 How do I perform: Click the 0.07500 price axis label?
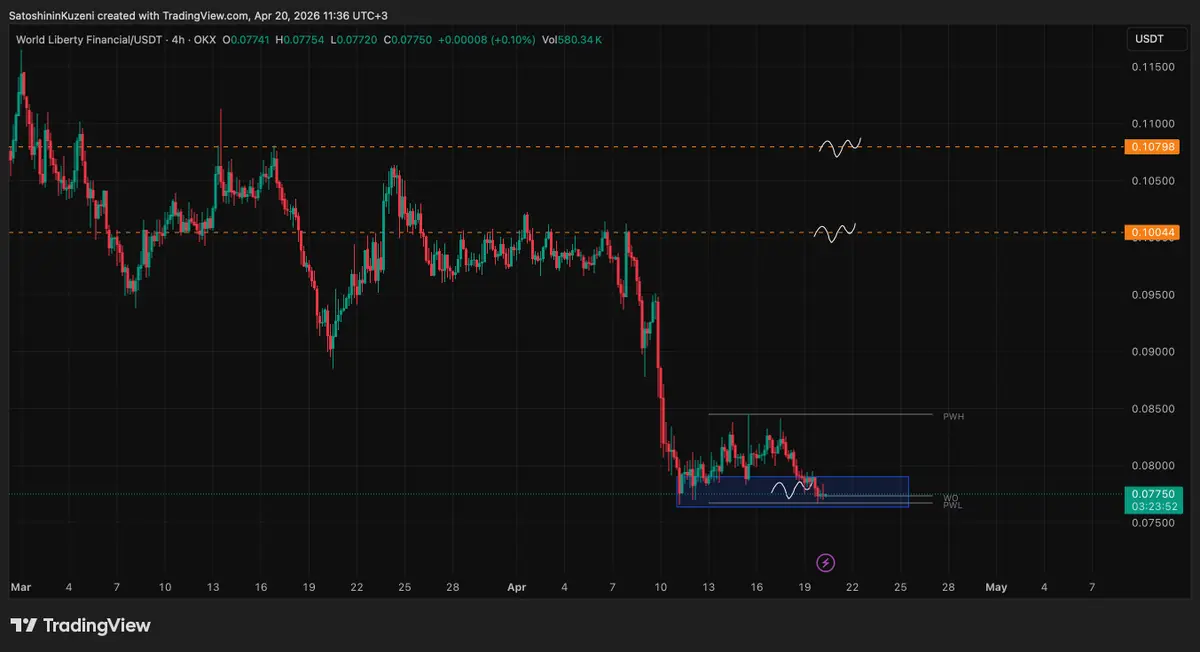point(1152,523)
